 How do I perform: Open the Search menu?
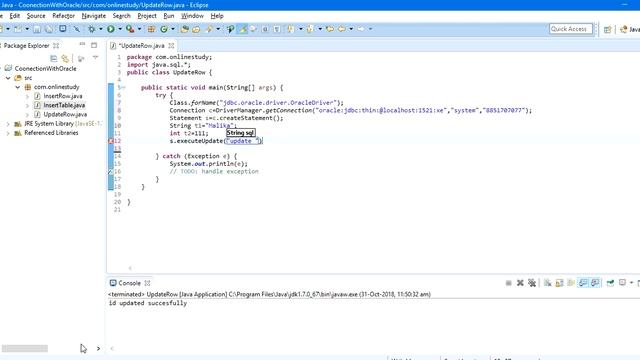point(122,16)
